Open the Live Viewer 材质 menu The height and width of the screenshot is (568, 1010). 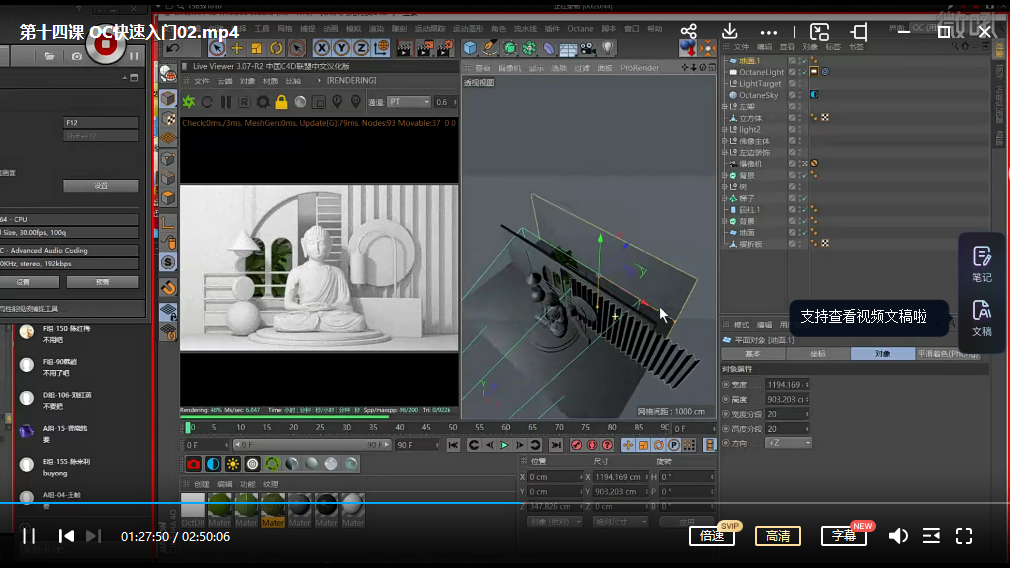tap(270, 81)
